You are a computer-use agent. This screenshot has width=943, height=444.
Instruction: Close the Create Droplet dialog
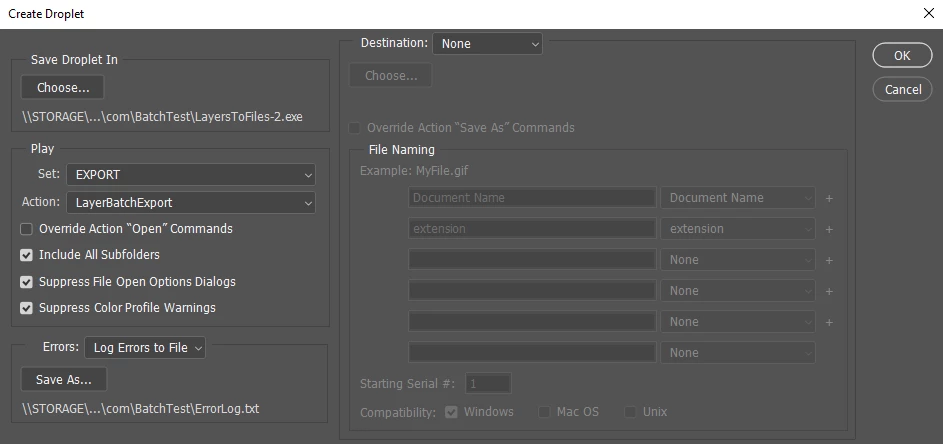pyautogui.click(x=929, y=13)
